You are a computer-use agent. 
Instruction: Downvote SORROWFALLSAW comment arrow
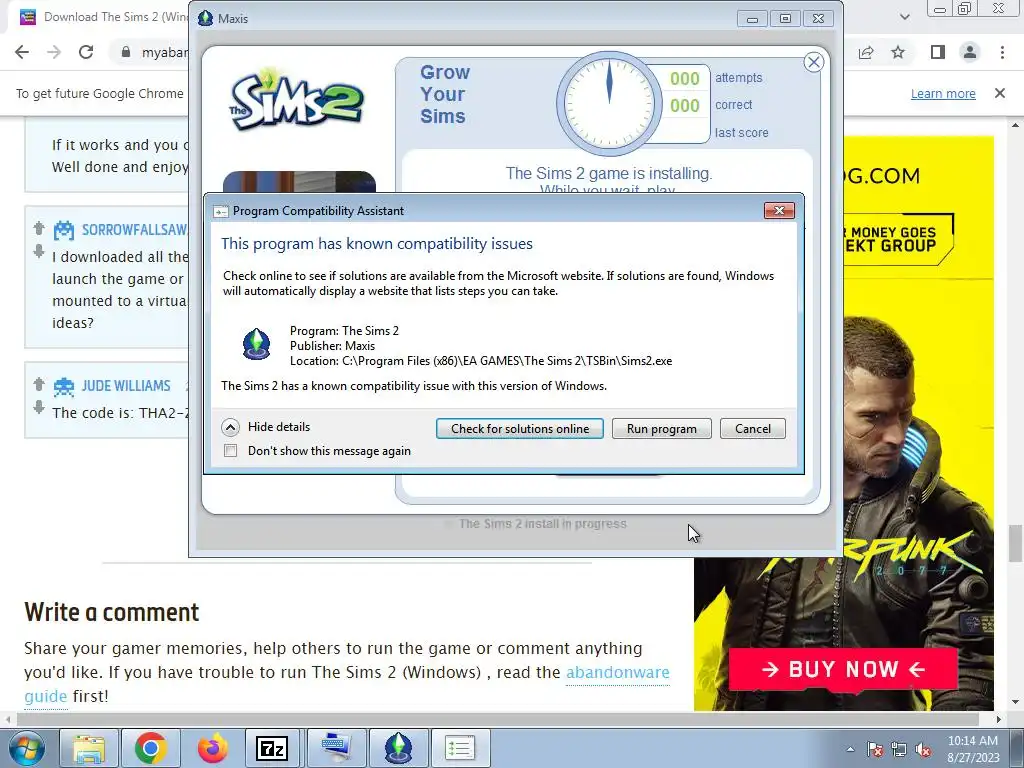pyautogui.click(x=39, y=251)
